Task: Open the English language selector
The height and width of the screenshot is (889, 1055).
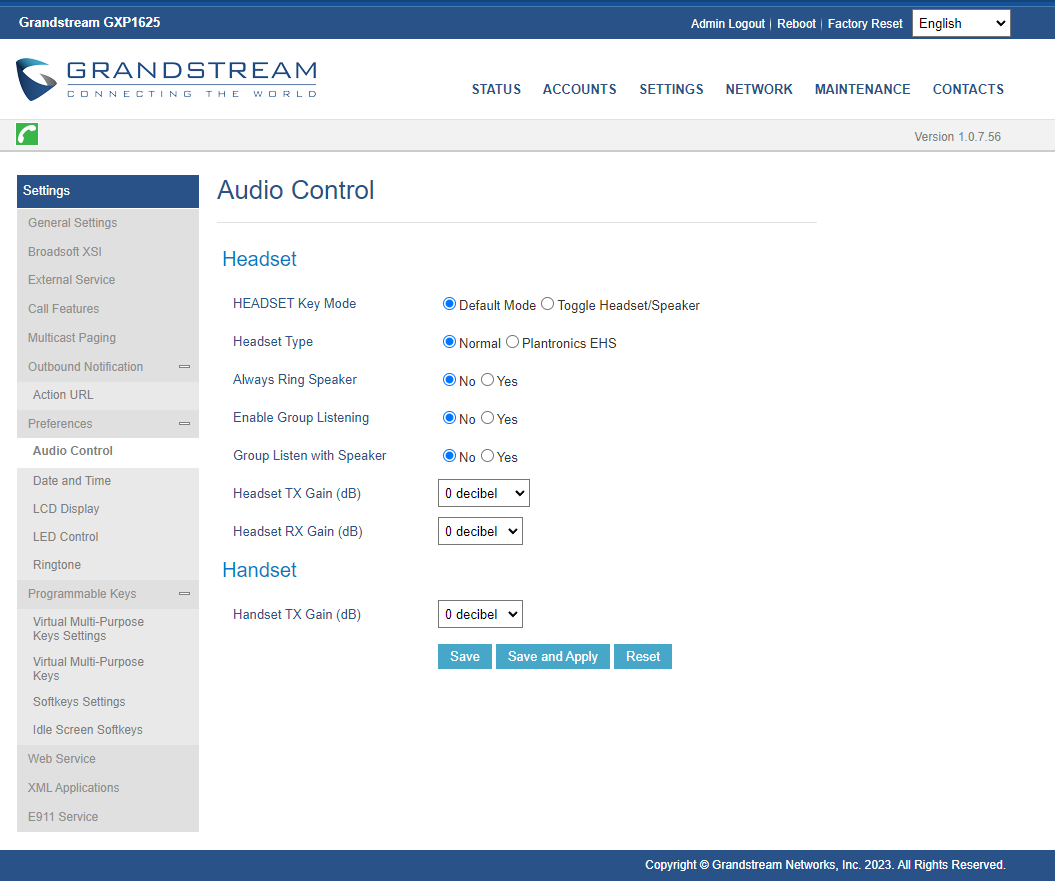Action: click(x=960, y=23)
